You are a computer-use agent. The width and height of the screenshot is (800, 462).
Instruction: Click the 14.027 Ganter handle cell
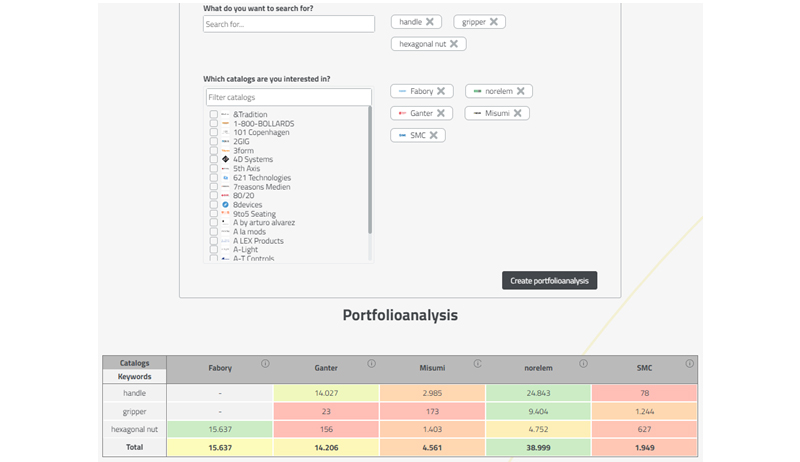pos(326,393)
